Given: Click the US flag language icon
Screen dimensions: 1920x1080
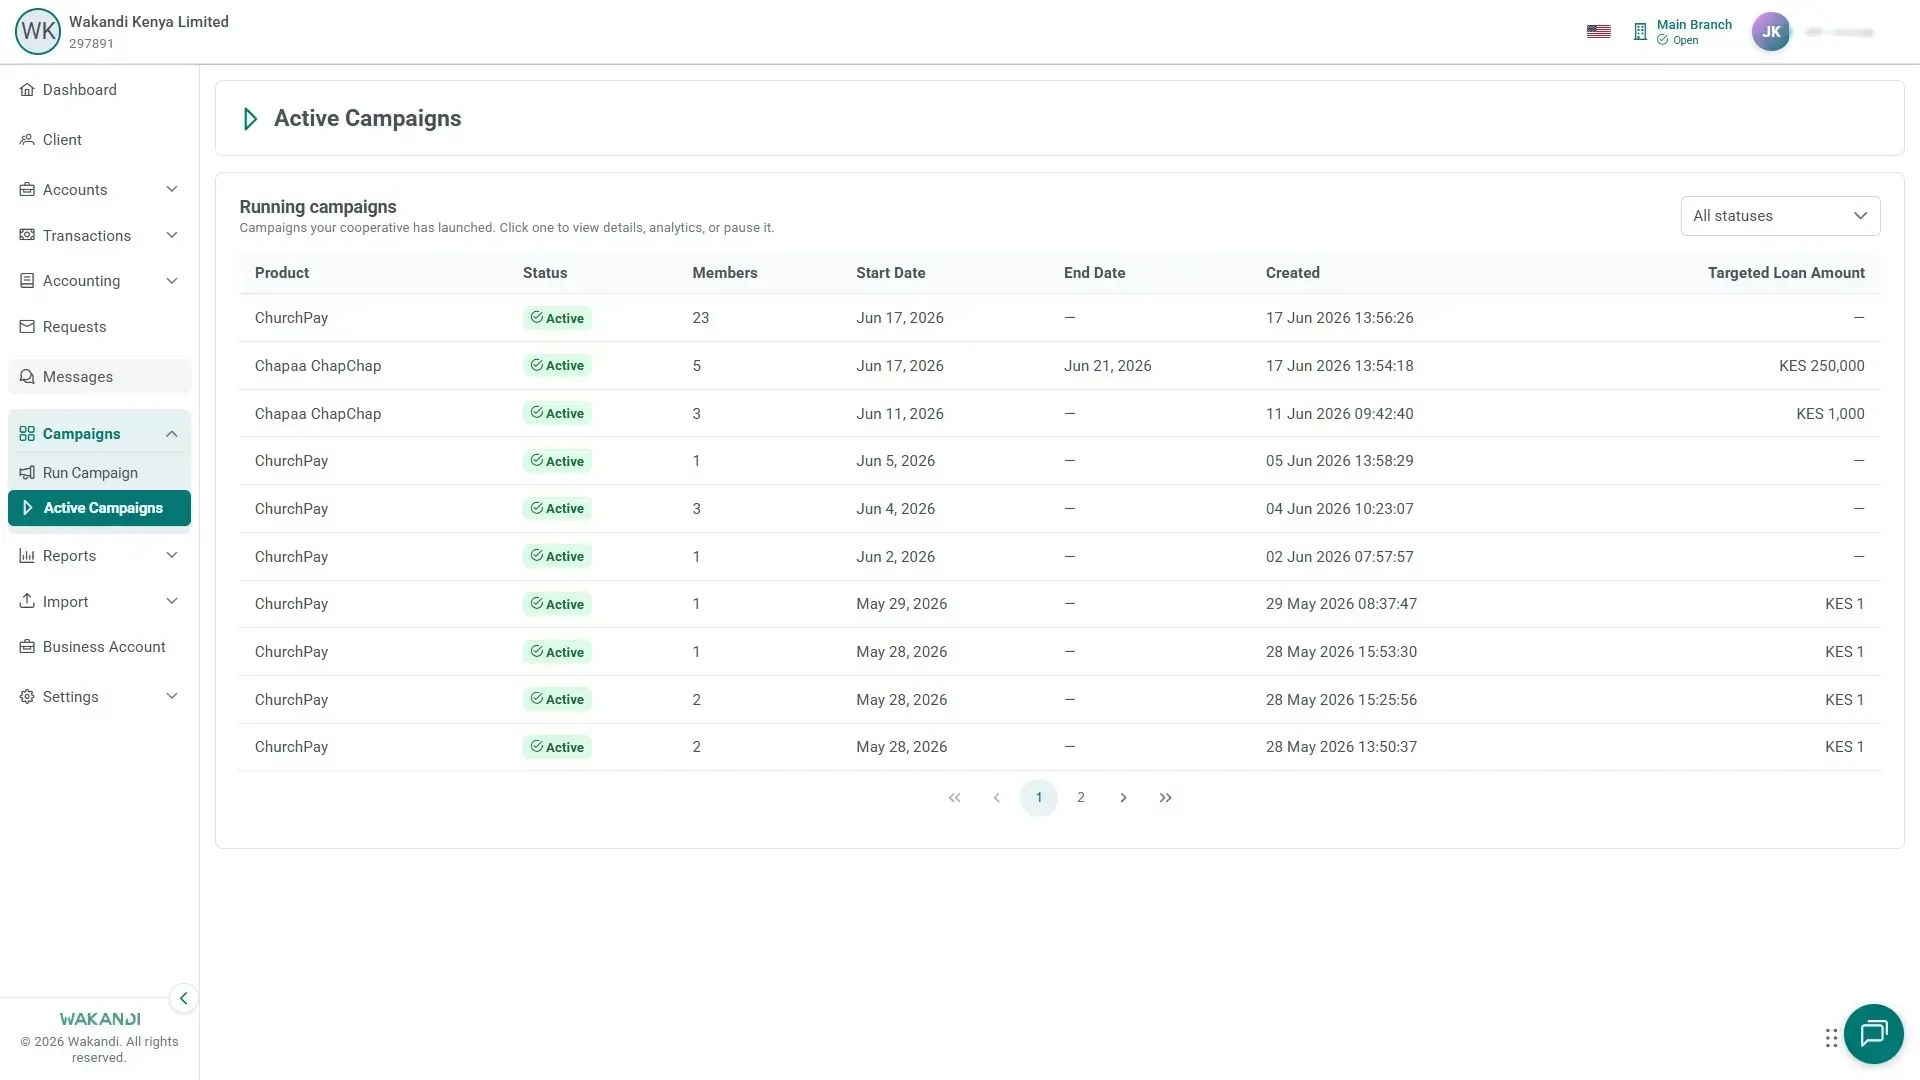Looking at the screenshot, I should (1599, 32).
